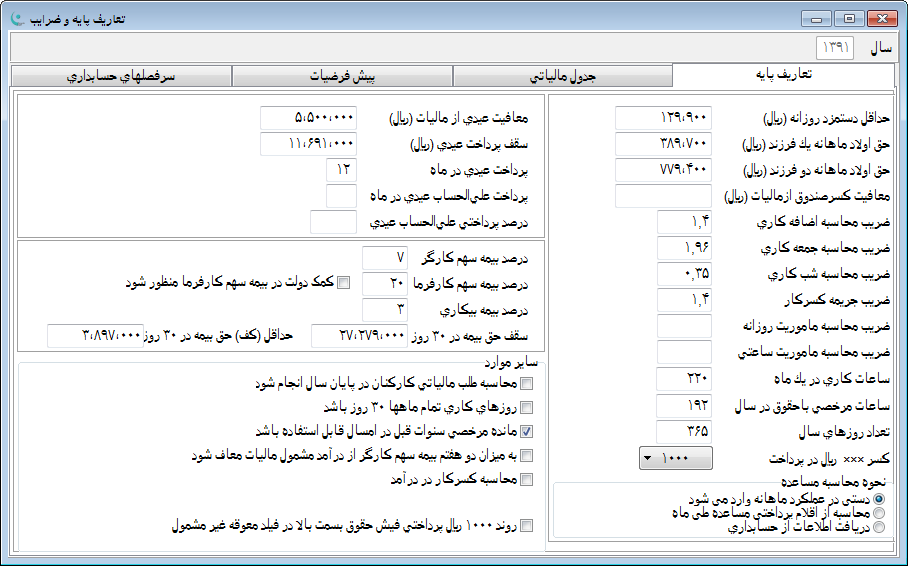The image size is (908, 566).
Task: Click the درصد بيمه سهم کارگر field
Action: 384,258
